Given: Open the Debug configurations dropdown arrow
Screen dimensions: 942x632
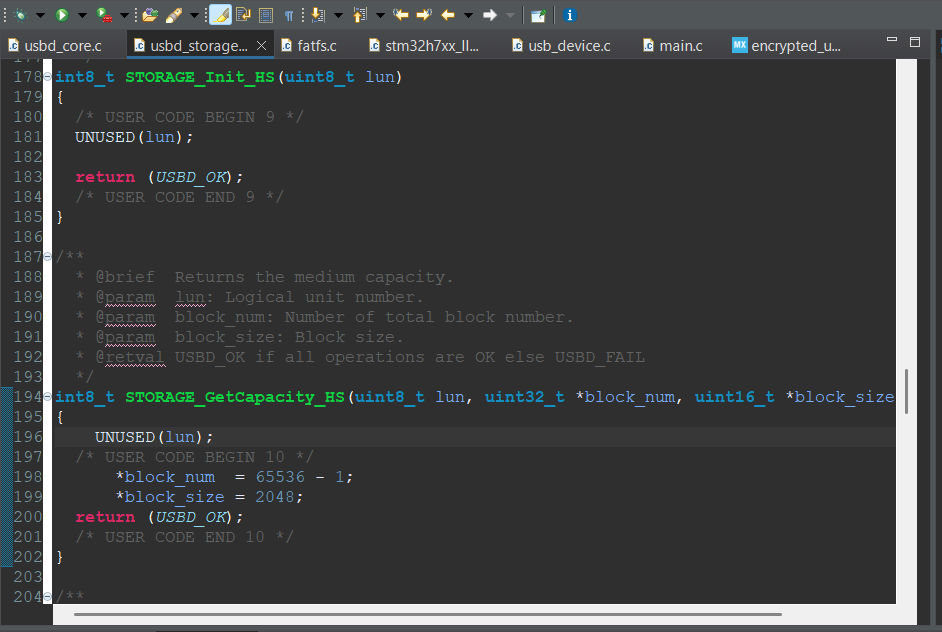Looking at the screenshot, I should click(x=40, y=15).
